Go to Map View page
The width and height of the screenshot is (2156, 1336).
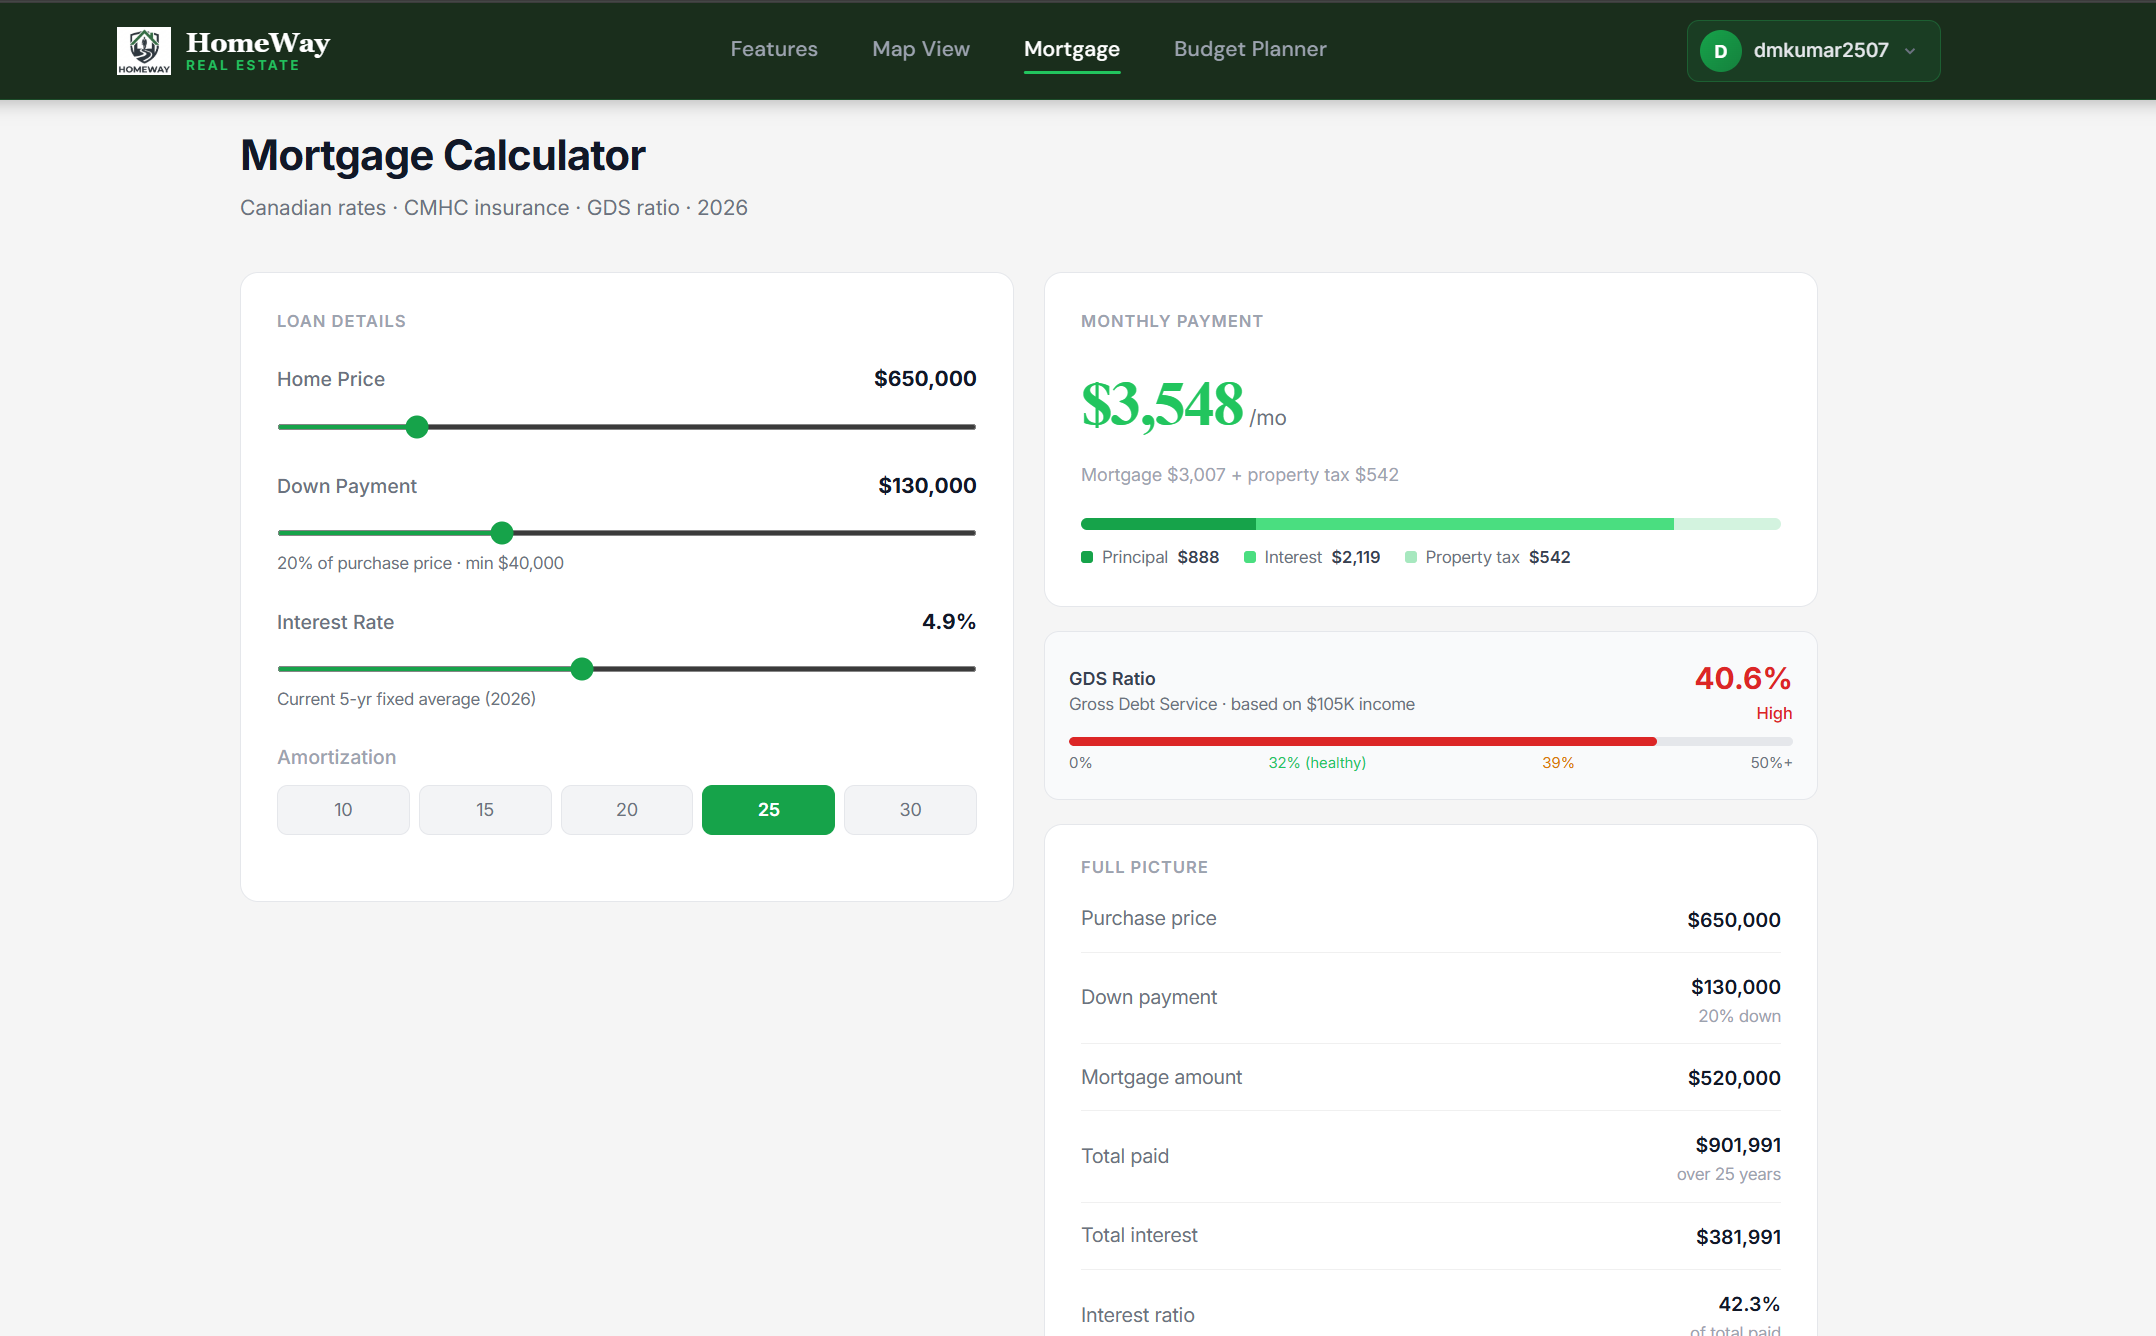point(920,49)
